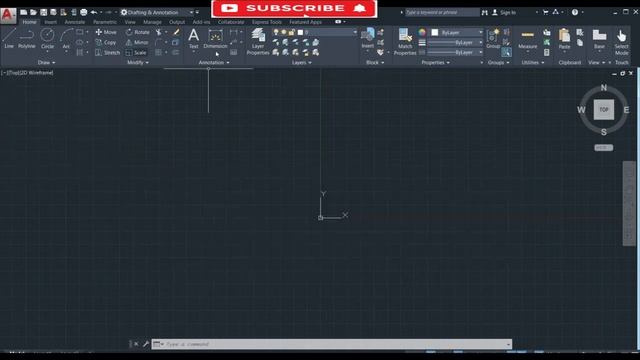Click the Cut clipboard icon
The image size is (640, 360).
580,32
